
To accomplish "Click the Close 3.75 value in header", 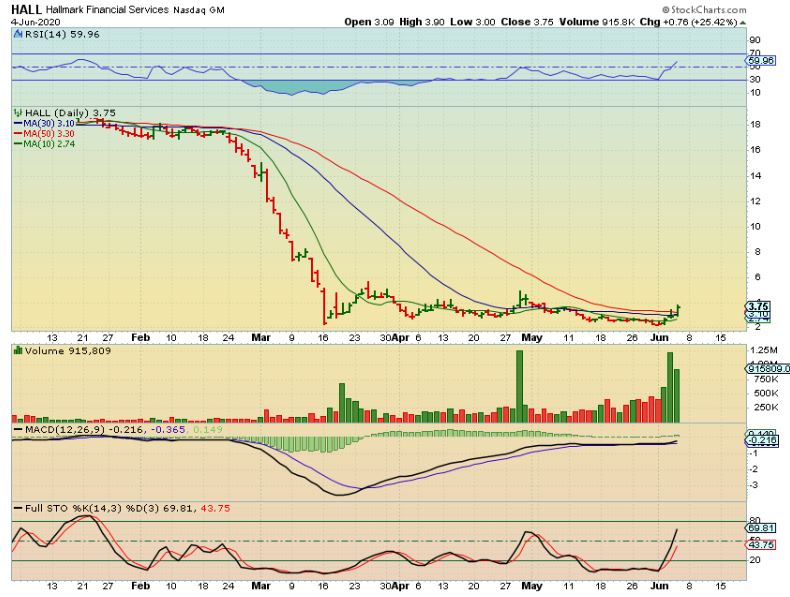I will click(x=527, y=22).
